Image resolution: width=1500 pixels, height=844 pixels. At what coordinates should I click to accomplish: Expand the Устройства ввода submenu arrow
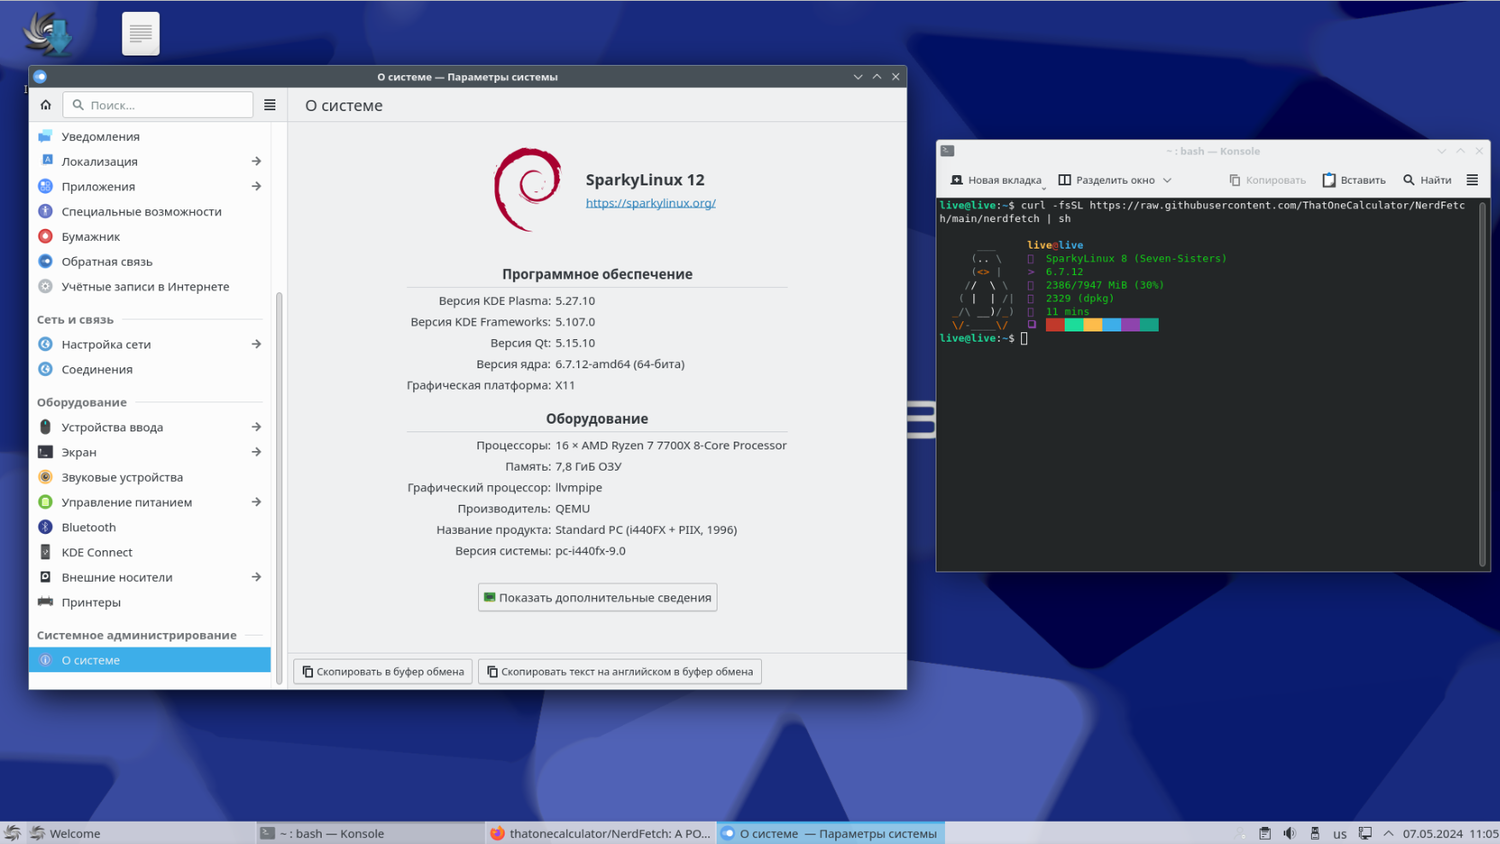point(256,427)
